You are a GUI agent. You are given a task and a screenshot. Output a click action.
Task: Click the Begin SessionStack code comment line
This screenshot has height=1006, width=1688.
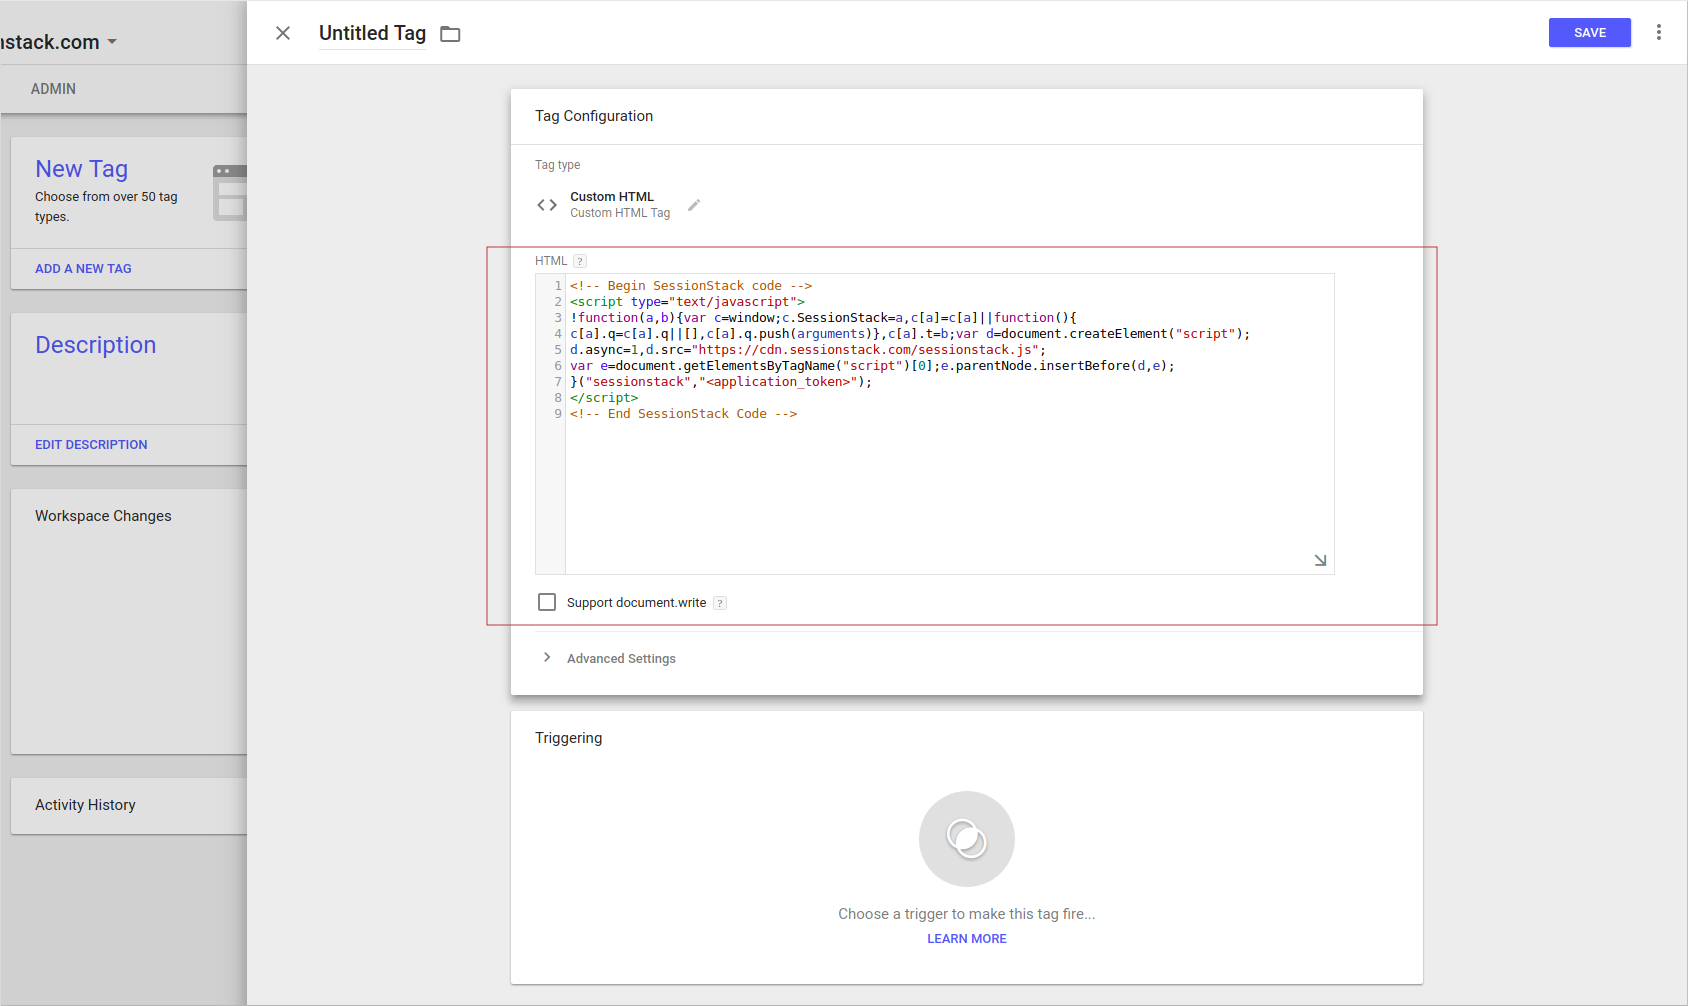coord(691,286)
